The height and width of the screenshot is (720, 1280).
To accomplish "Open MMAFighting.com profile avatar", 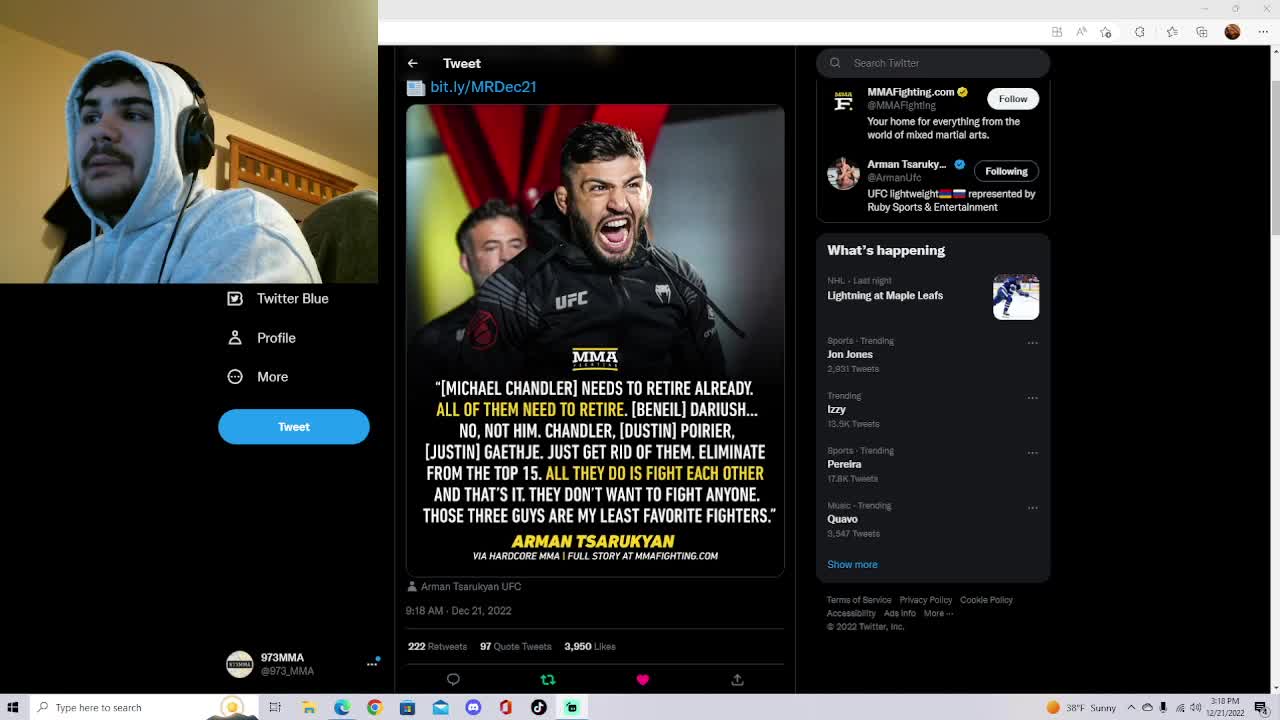I will coord(843,101).
